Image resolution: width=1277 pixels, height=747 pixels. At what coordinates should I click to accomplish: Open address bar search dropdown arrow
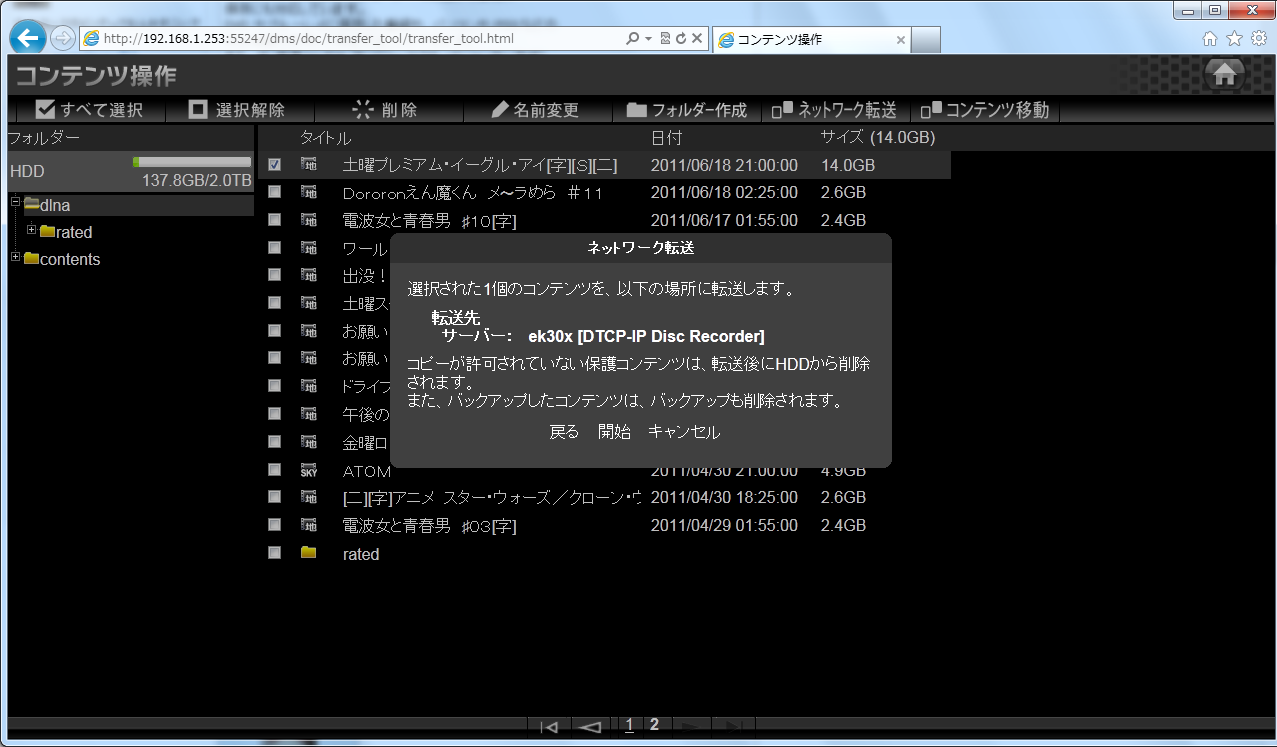click(649, 39)
